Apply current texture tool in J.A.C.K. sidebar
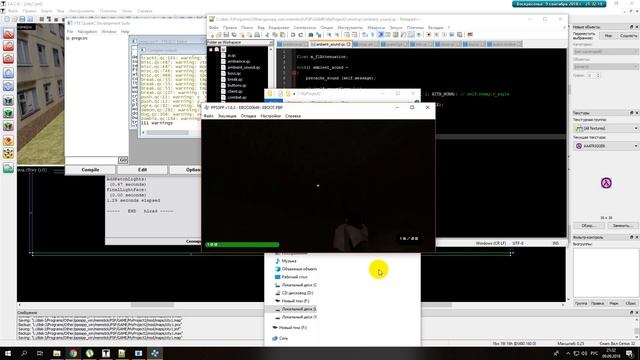This screenshot has width=640, height=360. pyautogui.click(x=8, y=113)
